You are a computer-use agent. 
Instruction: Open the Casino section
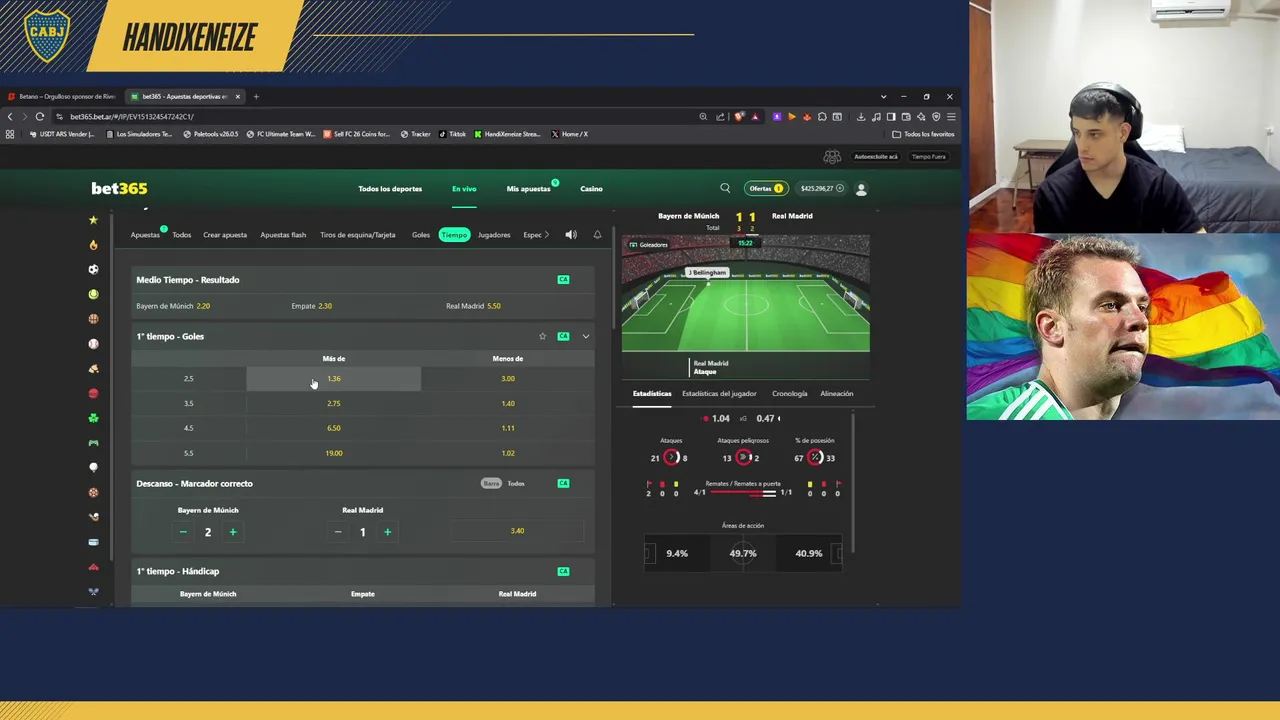(x=591, y=189)
